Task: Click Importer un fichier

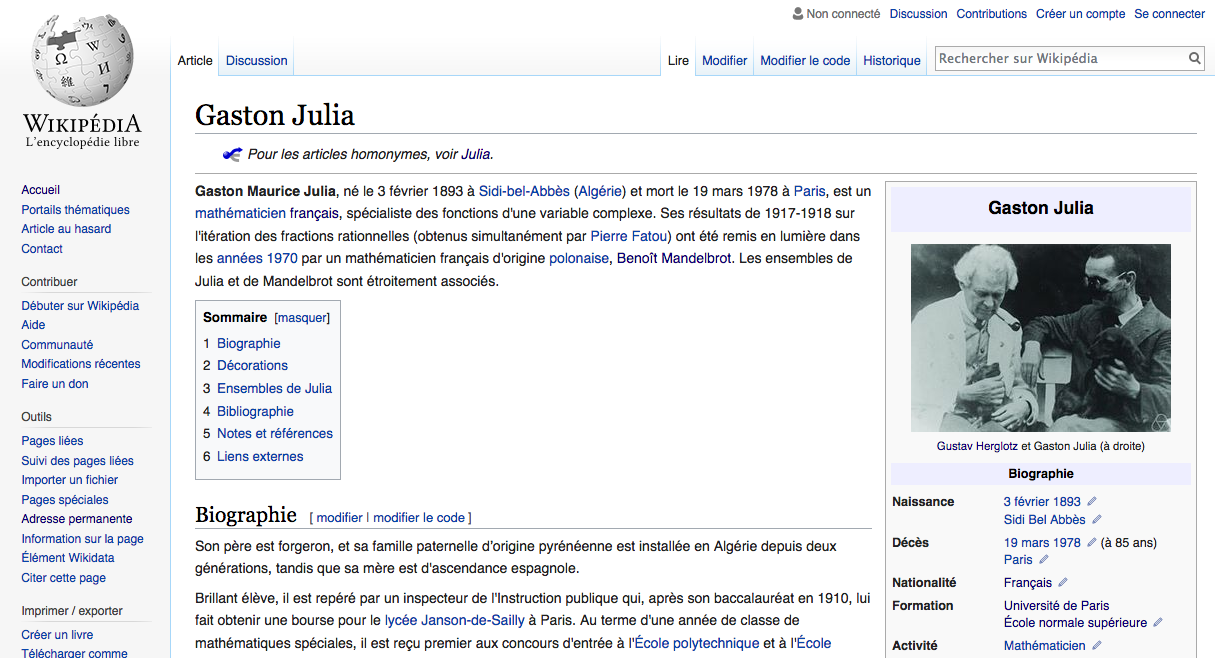Action: point(70,480)
